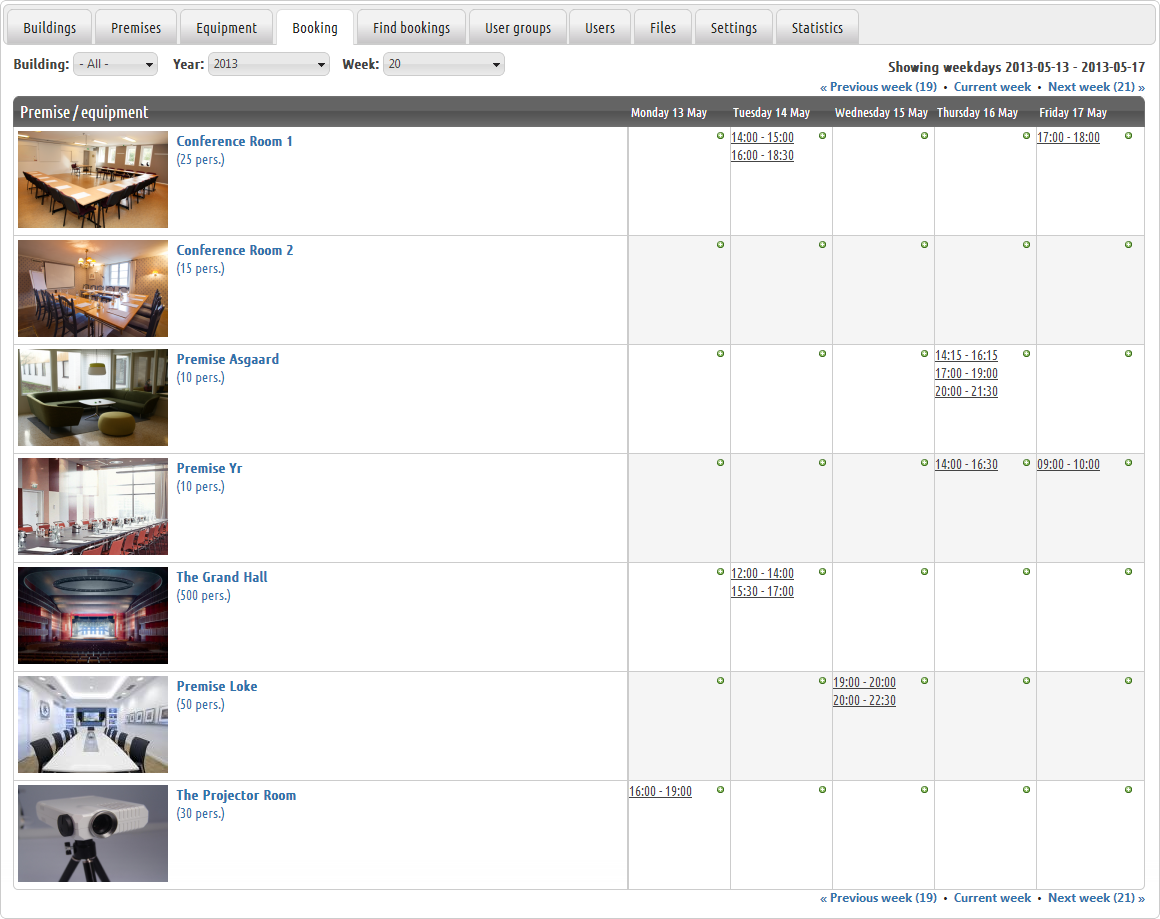Image resolution: width=1160 pixels, height=919 pixels.
Task: Click add-booking icon for Conference Room 1 Wednesday
Action: pos(925,136)
